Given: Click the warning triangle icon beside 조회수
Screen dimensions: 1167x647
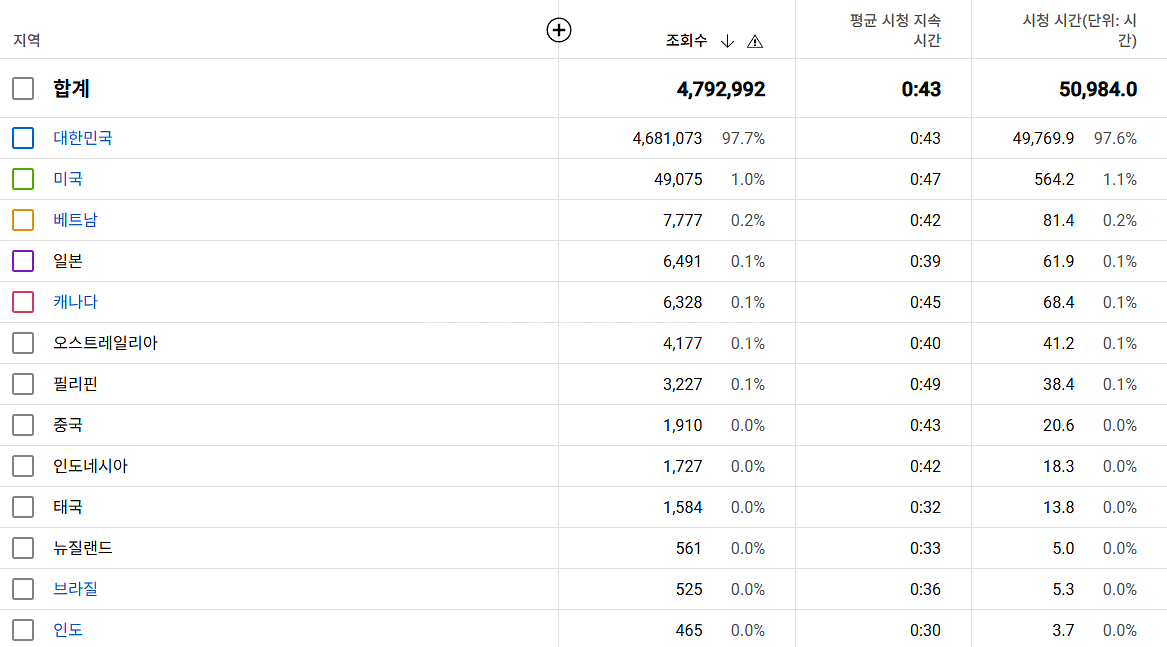Looking at the screenshot, I should coord(755,41).
